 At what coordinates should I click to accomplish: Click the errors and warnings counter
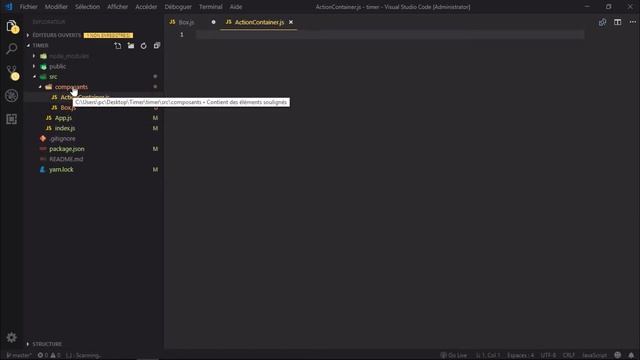click(49, 355)
